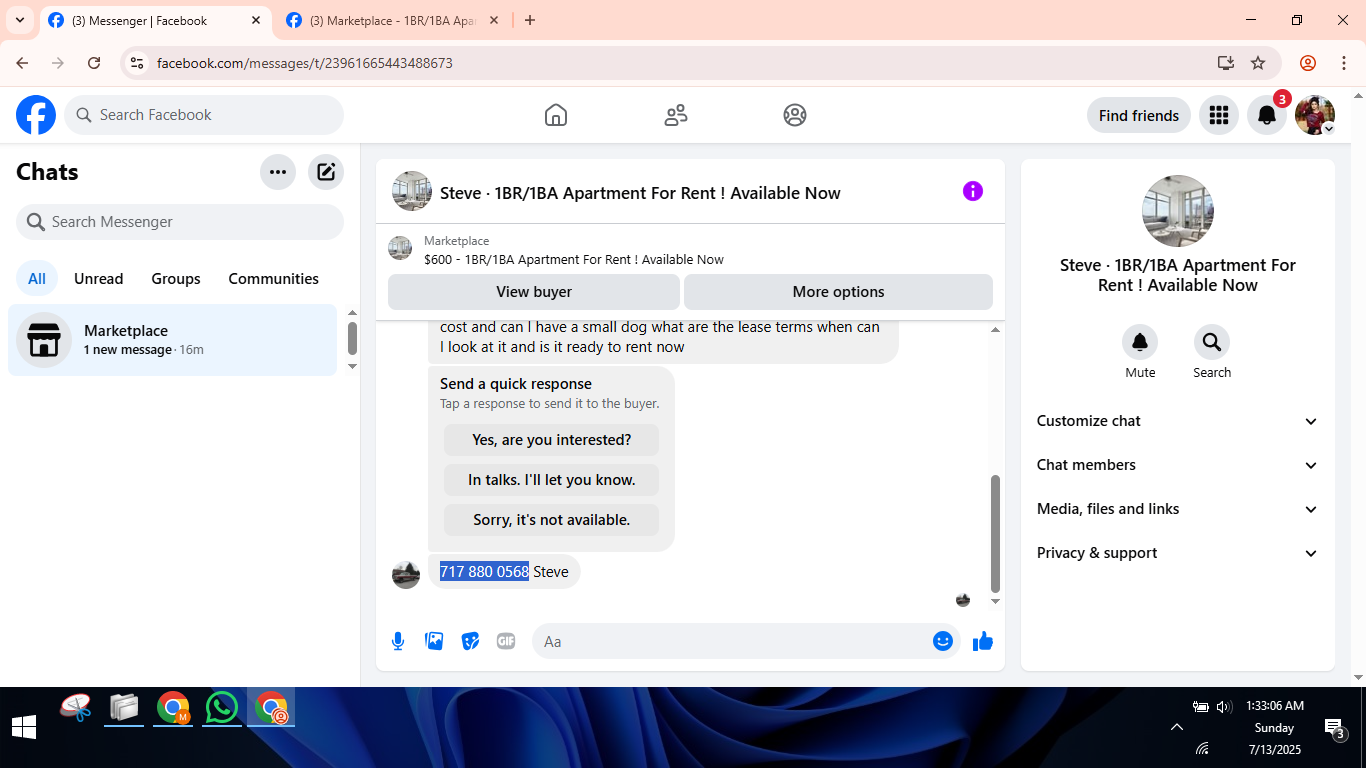
Task: Select the Communities chats tab
Action: (274, 279)
